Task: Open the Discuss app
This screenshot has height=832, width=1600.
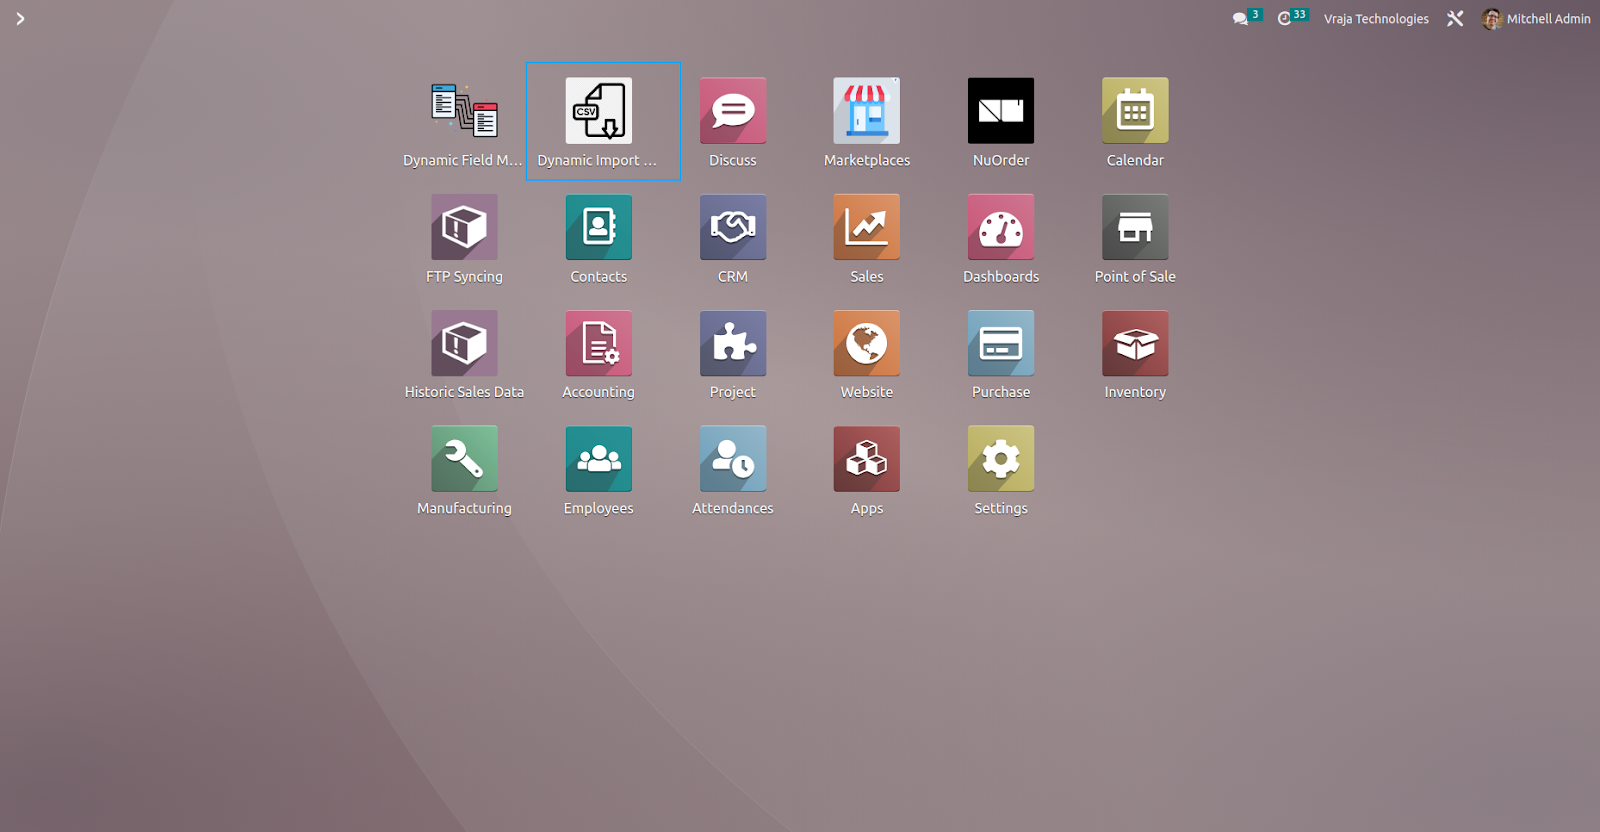Action: (732, 111)
